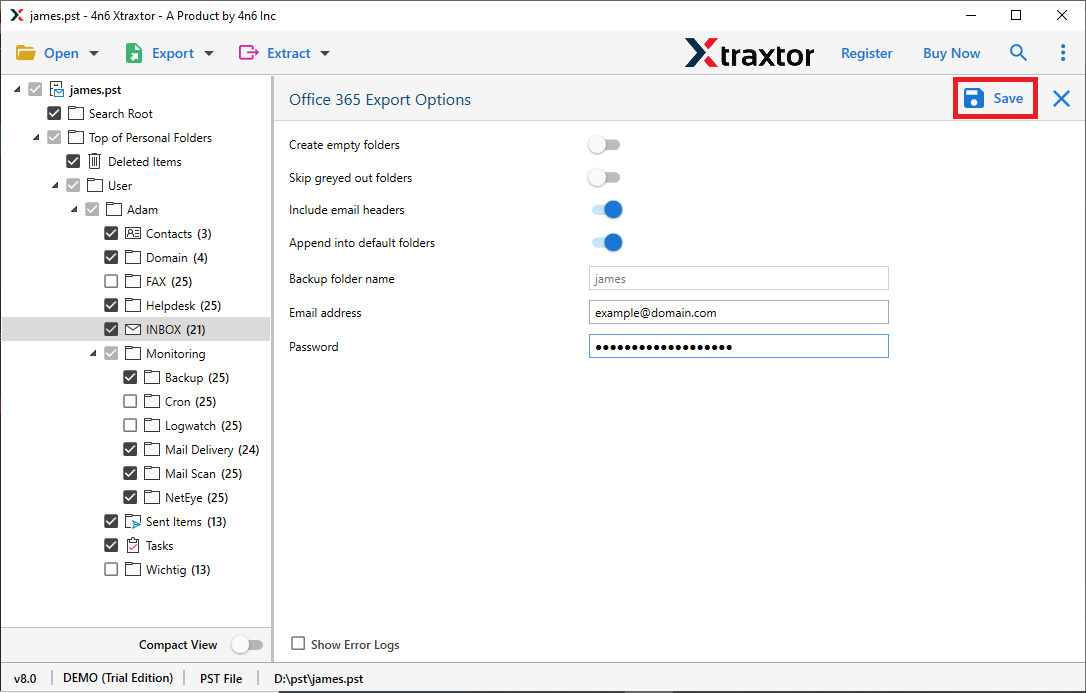Screen dimensions: 1086x693
Task: Click the green Export icon
Action: 135,52
